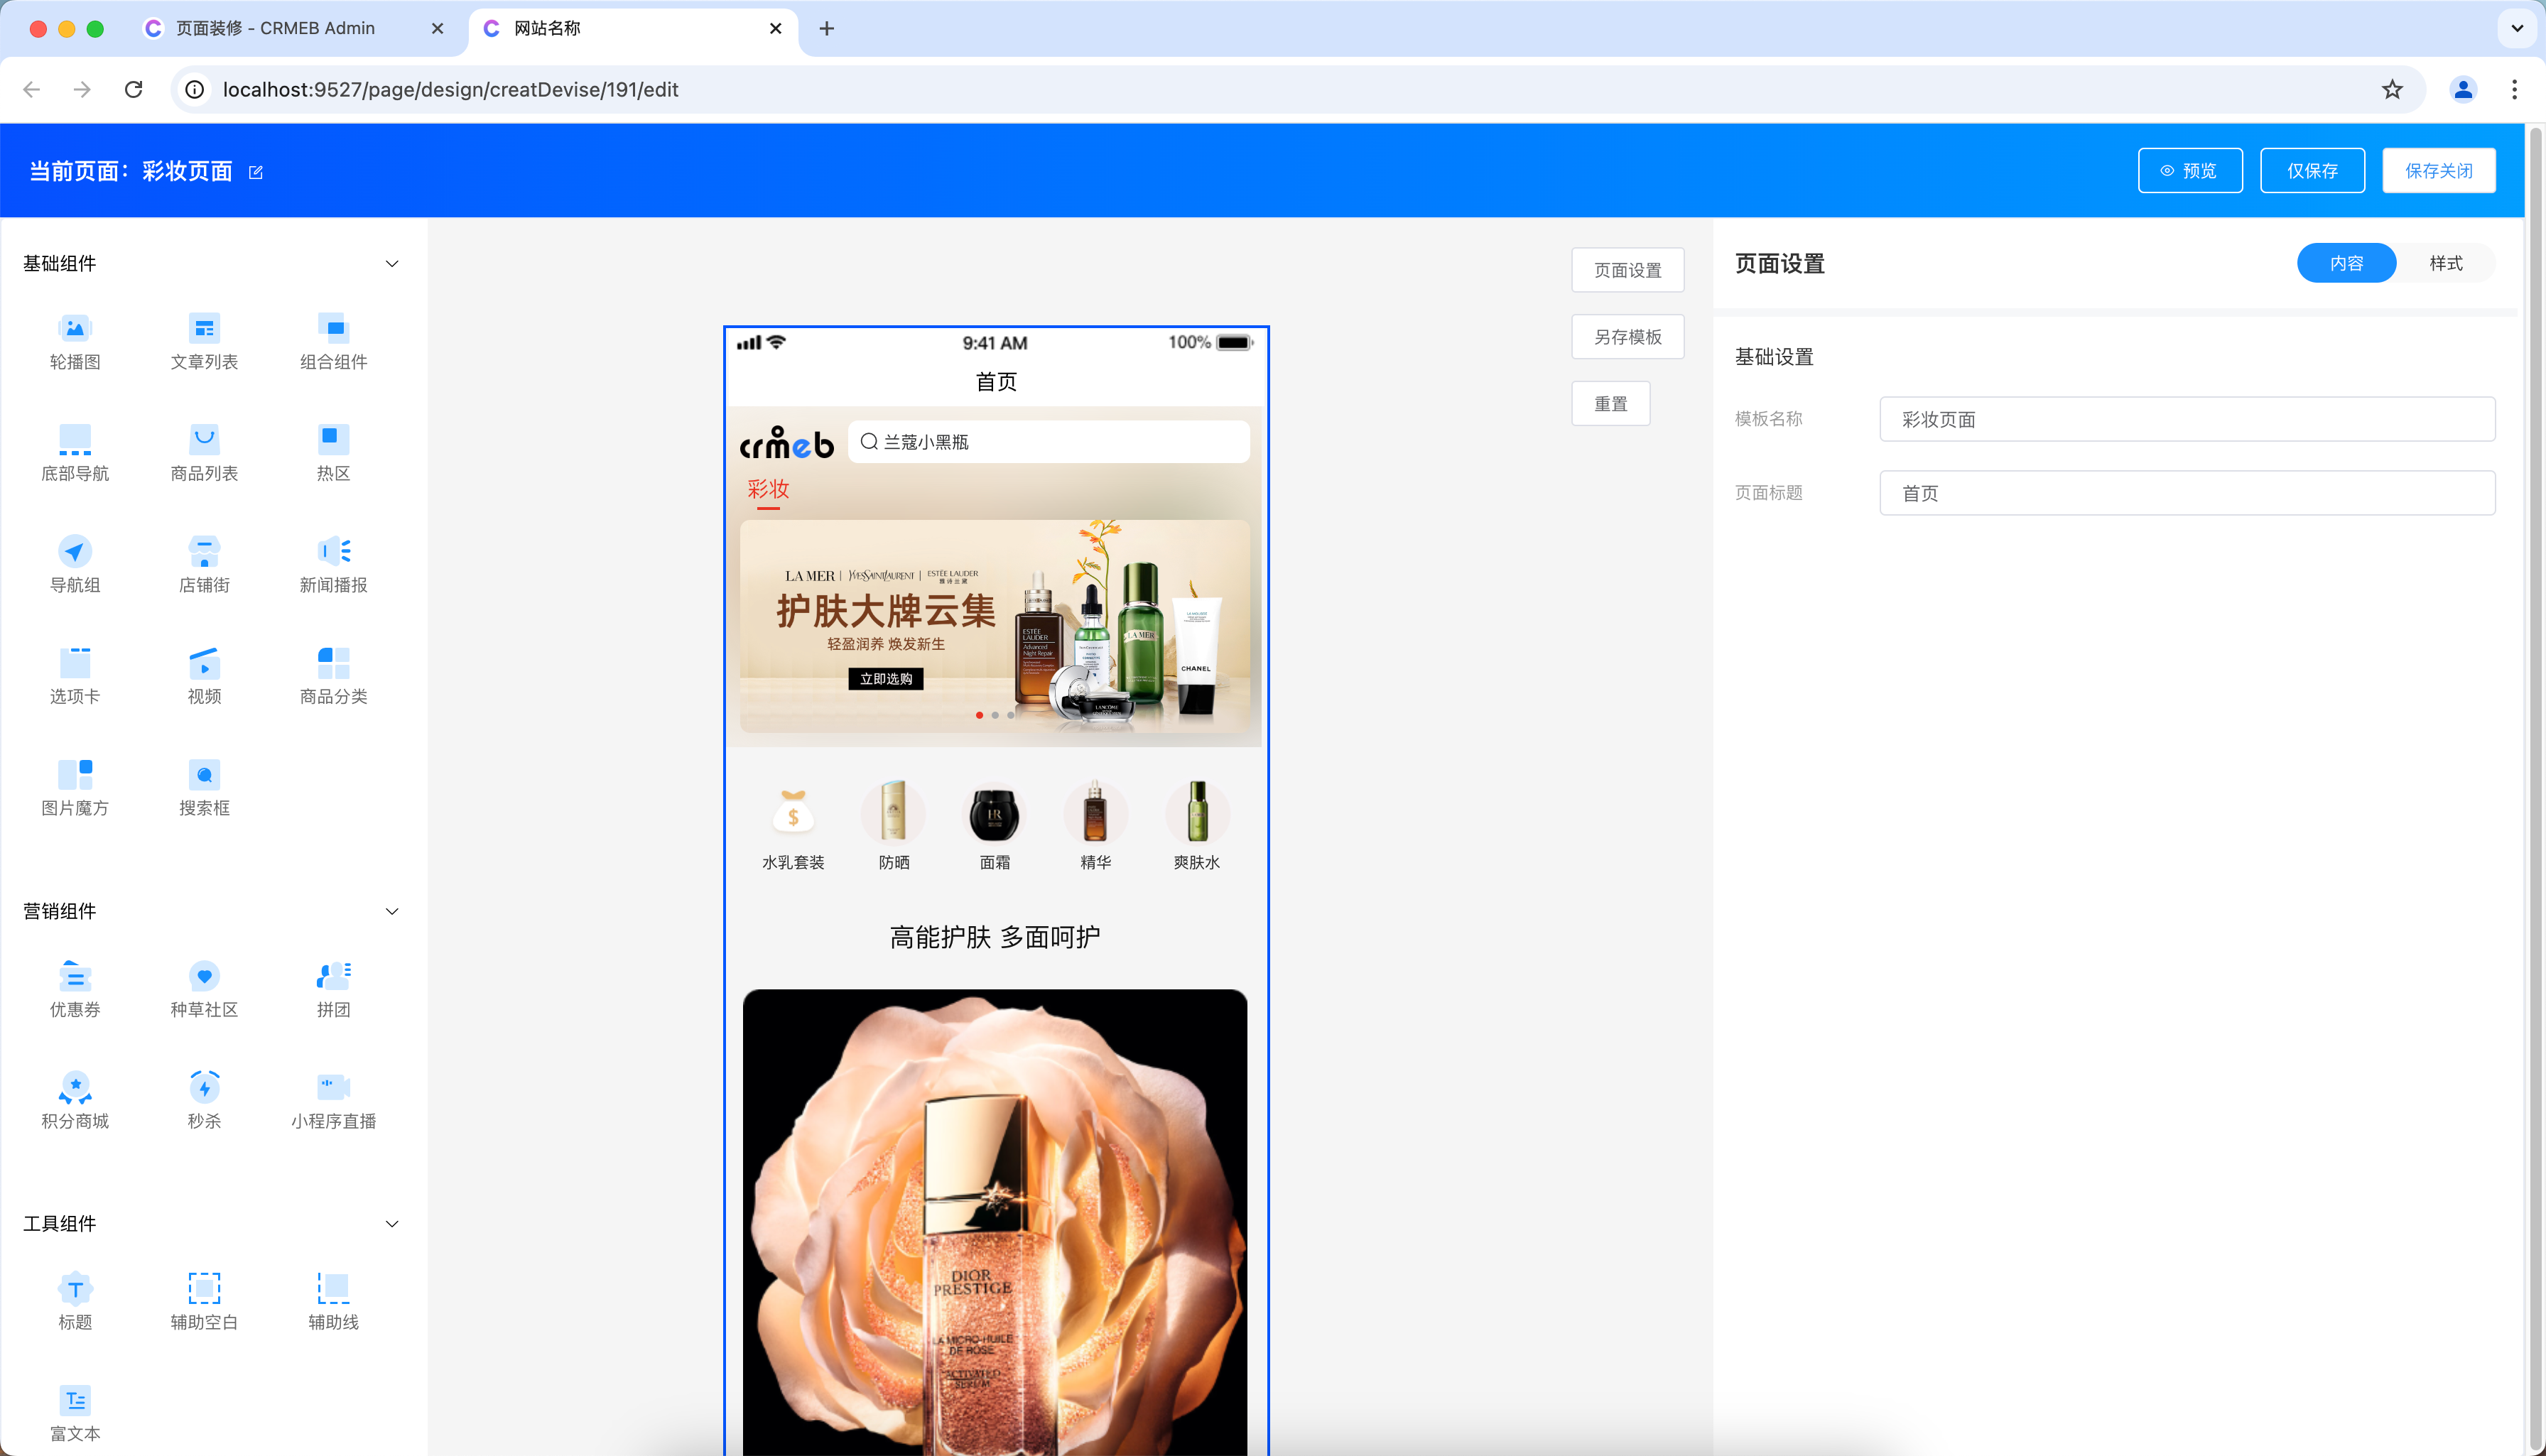Select the 爽肤水 navigation item
Image resolution: width=2546 pixels, height=1456 pixels.
click(1197, 826)
